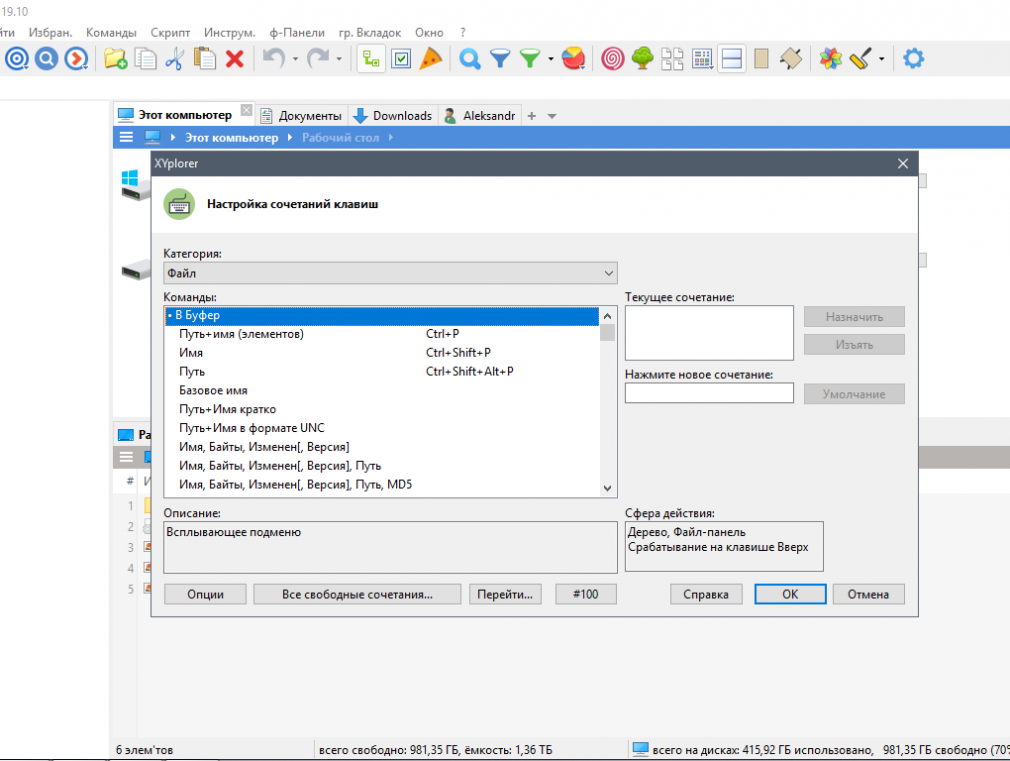The height and width of the screenshot is (761, 1010).
Task: Expand the breadcrumb arrow after Этот компьютер
Action: (290, 137)
